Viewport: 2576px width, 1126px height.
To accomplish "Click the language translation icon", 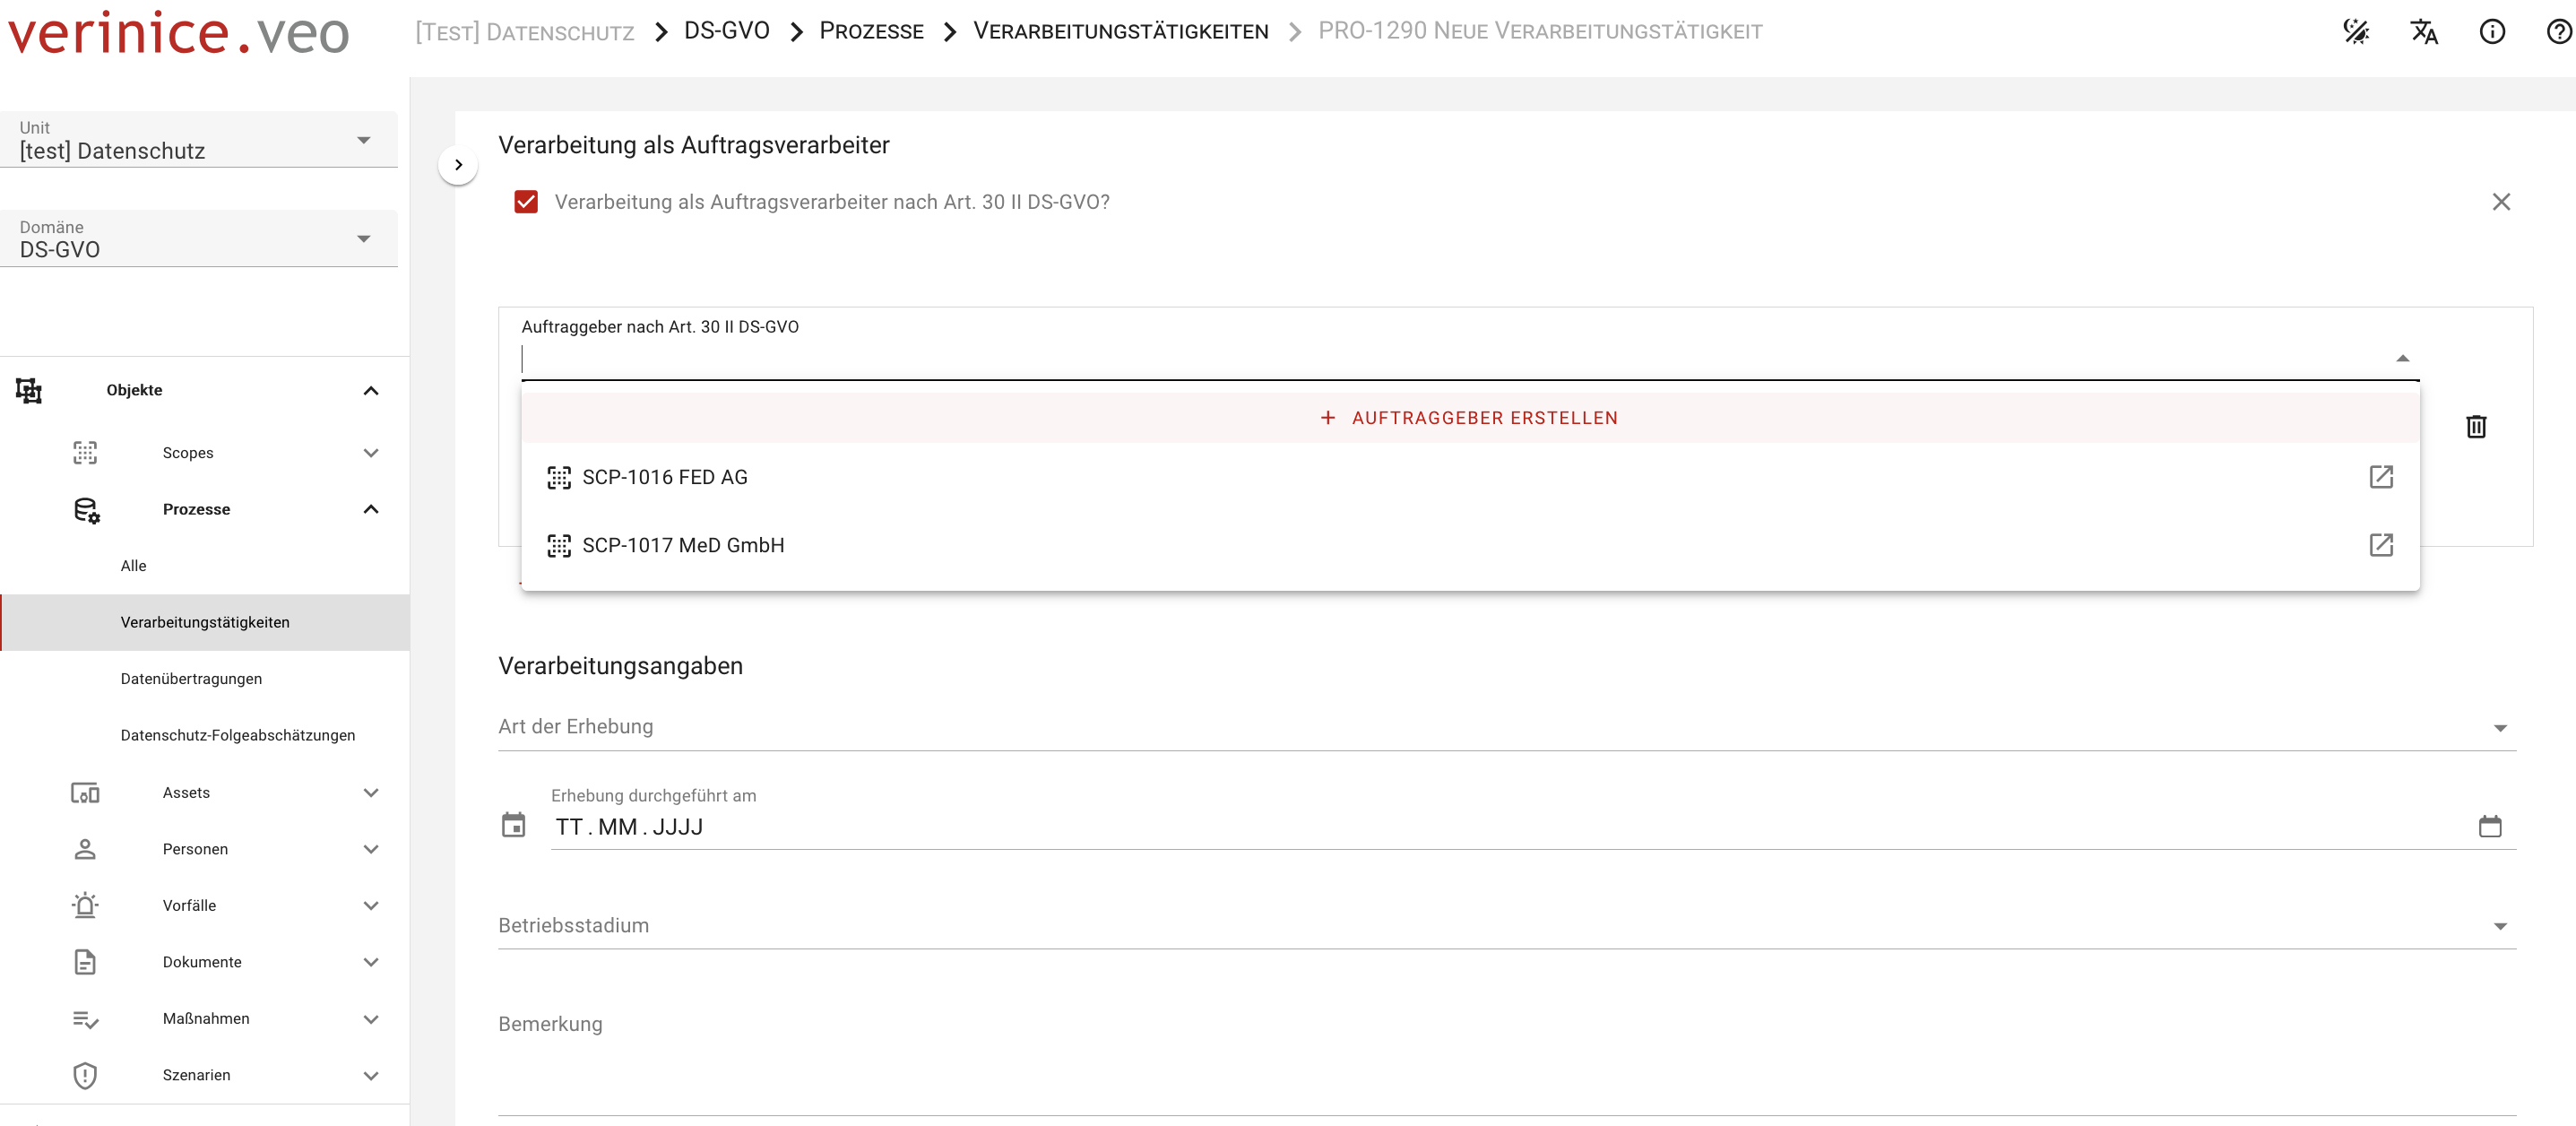I will point(2423,32).
